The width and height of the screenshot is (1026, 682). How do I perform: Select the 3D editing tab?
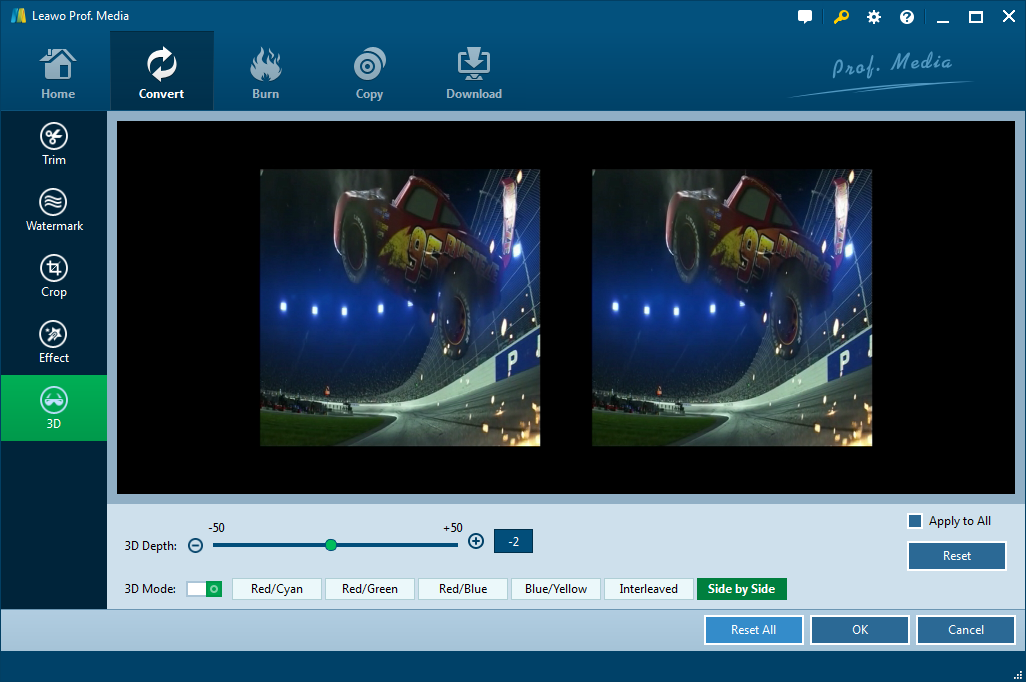coord(54,408)
